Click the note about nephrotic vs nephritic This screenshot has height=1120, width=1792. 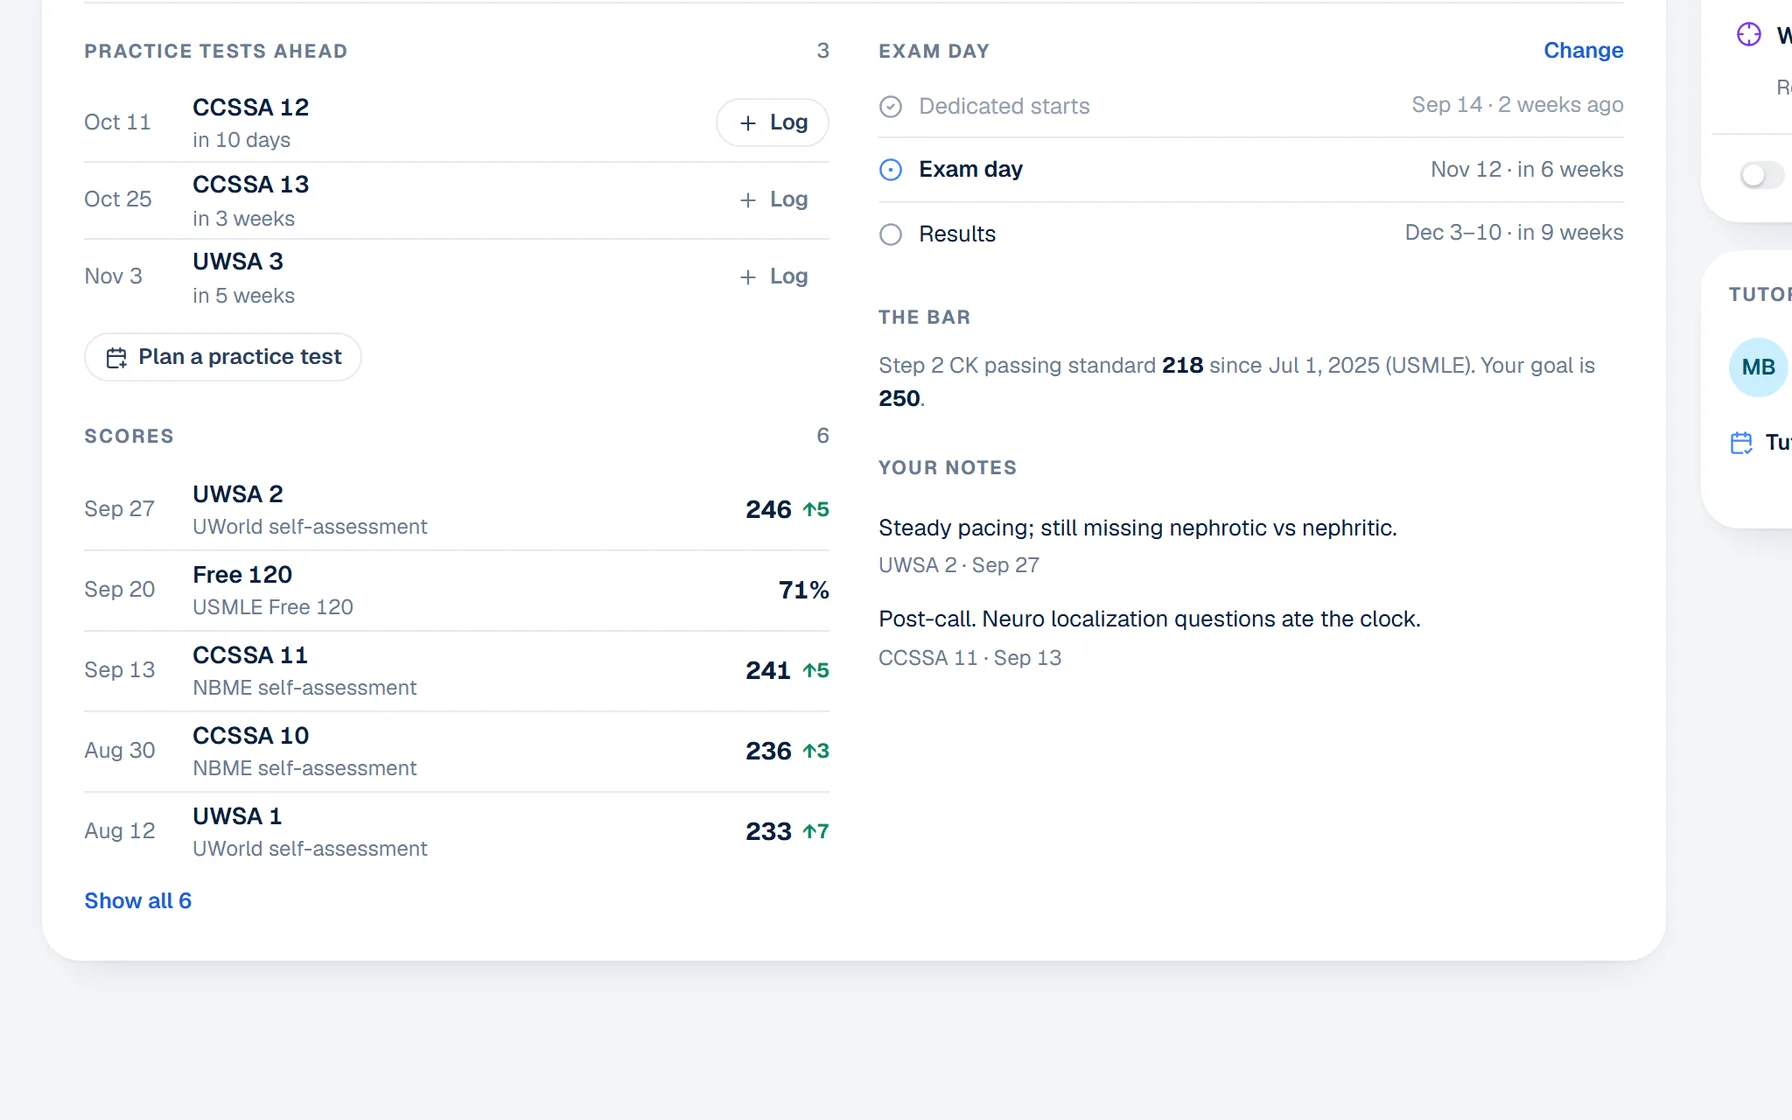pos(1137,528)
